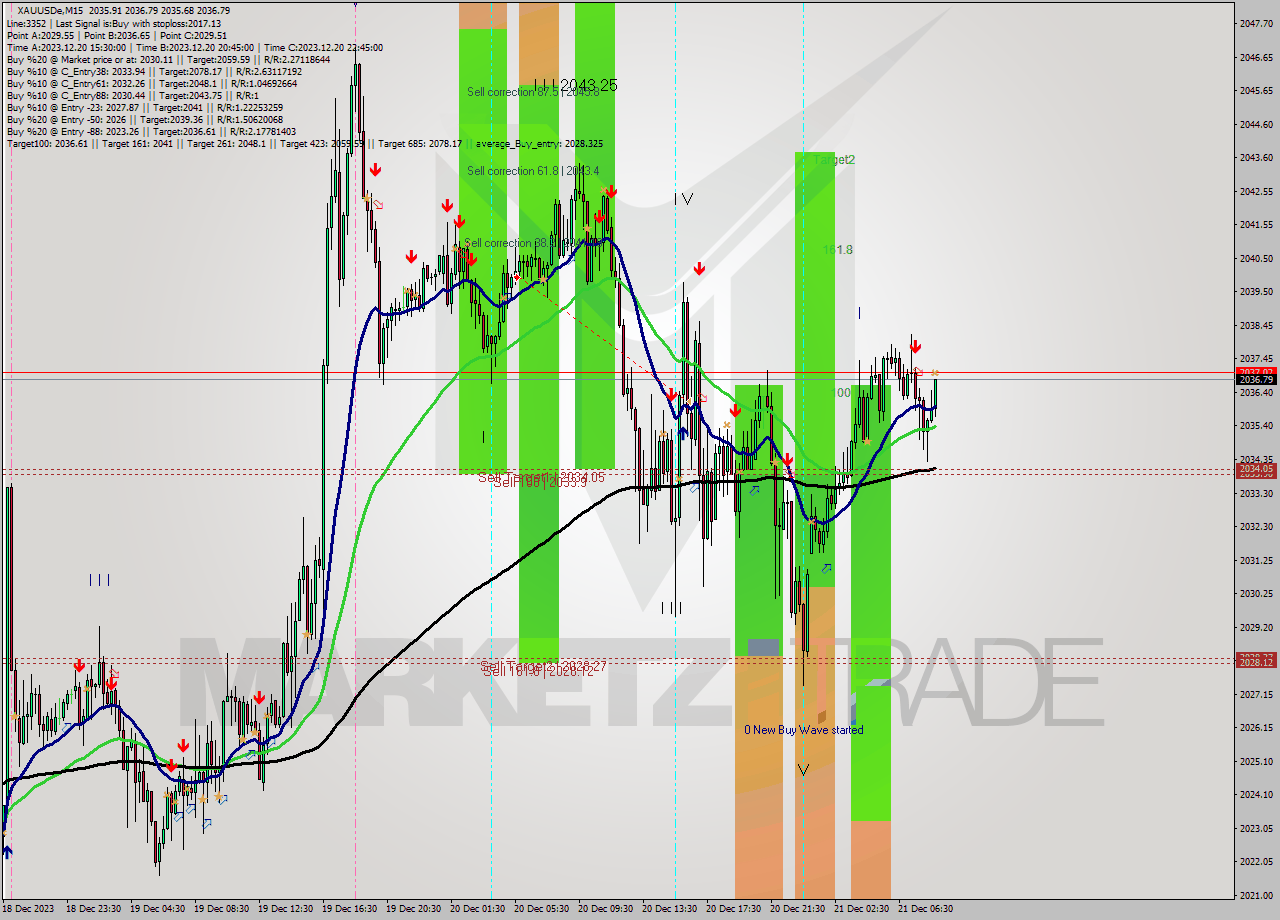
Task: Click the current price tag 2036.79
Action: click(x=1256, y=380)
